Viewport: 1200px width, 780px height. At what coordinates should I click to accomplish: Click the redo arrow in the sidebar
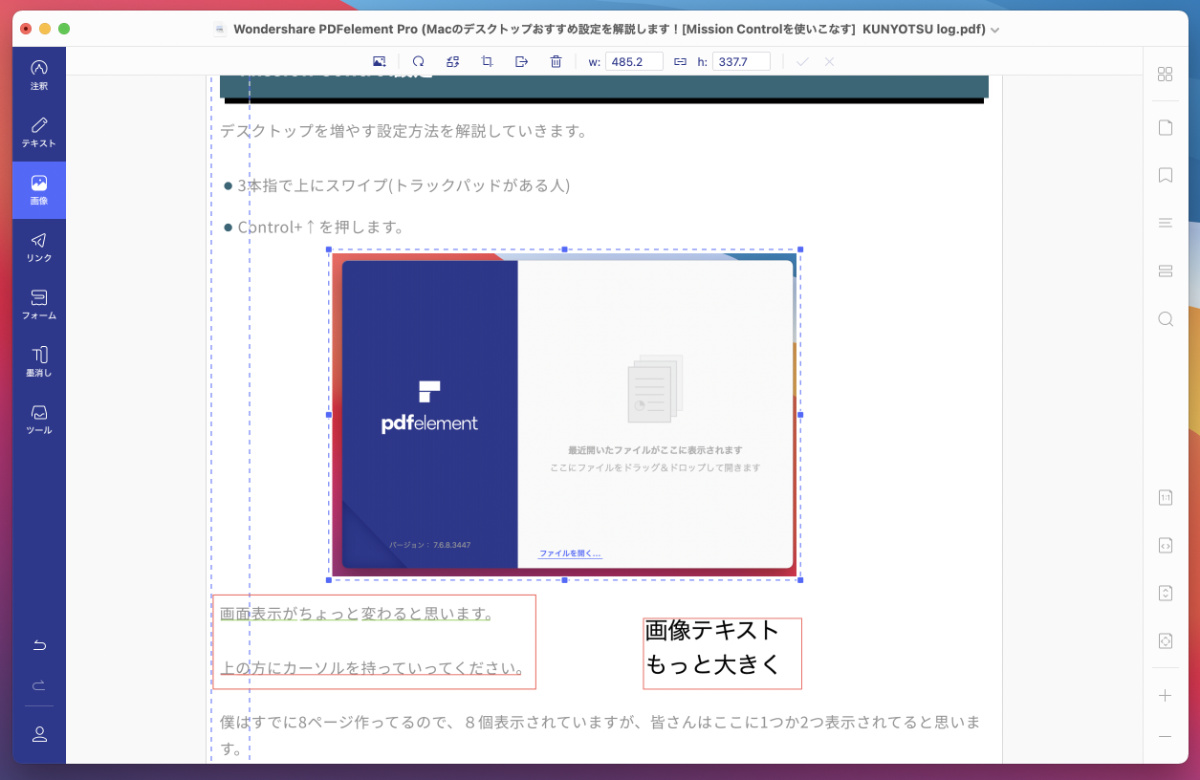[x=39, y=686]
